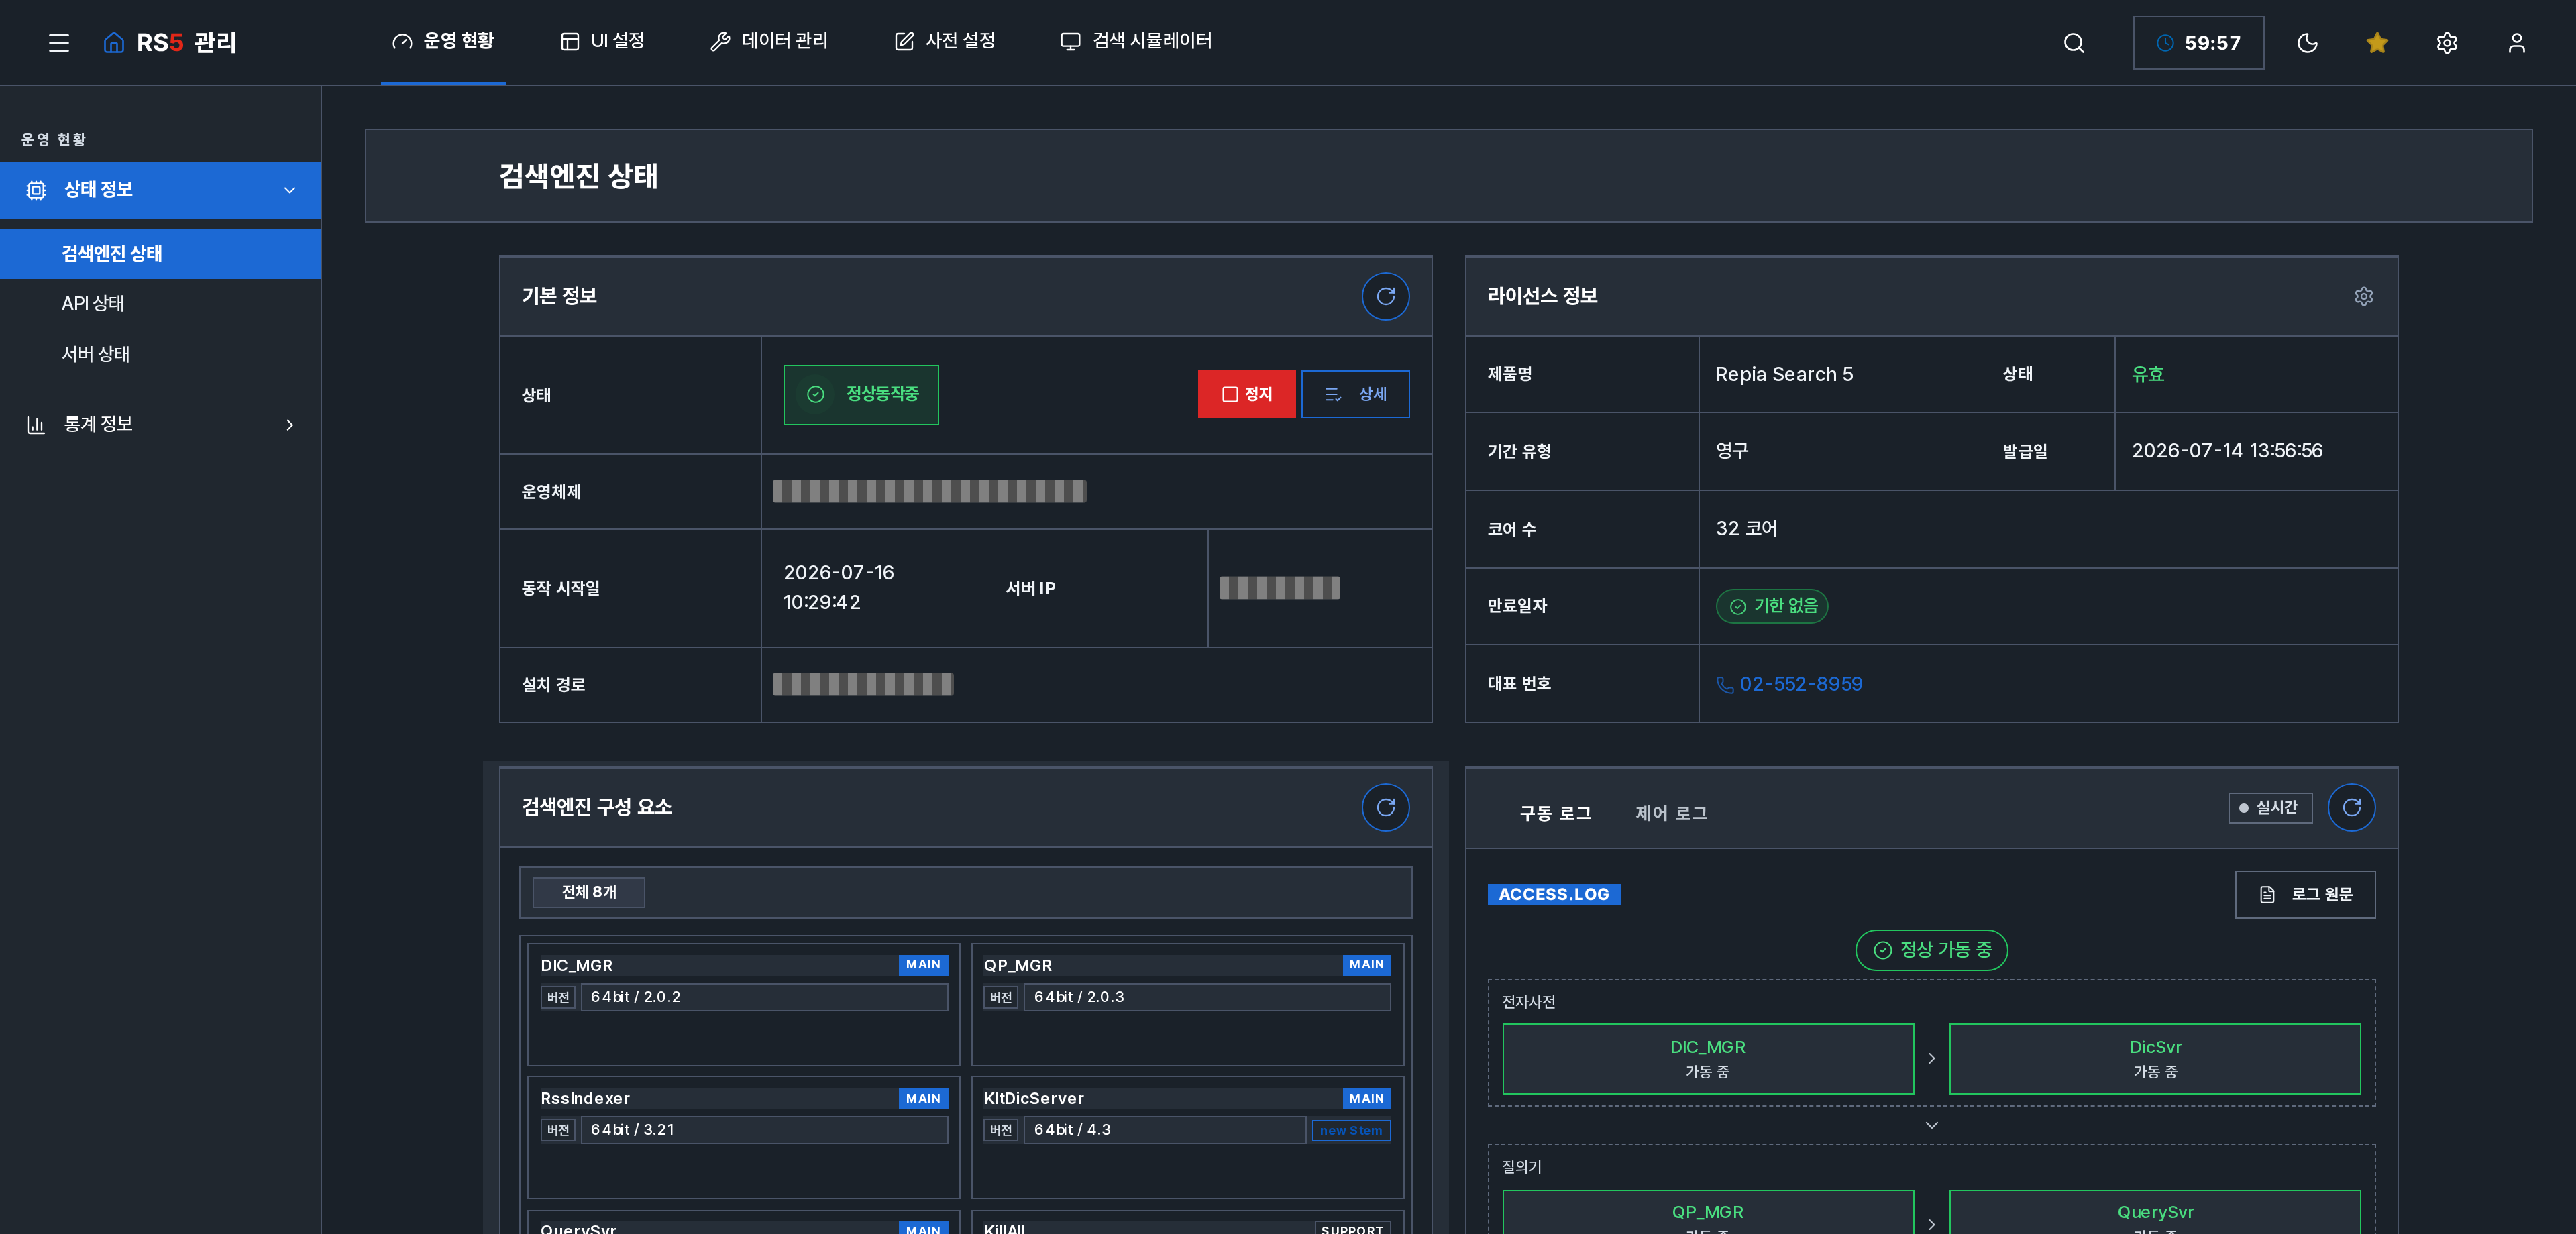Click the 정상 가동 중 status pill
2576x1234 pixels.
[1931, 950]
